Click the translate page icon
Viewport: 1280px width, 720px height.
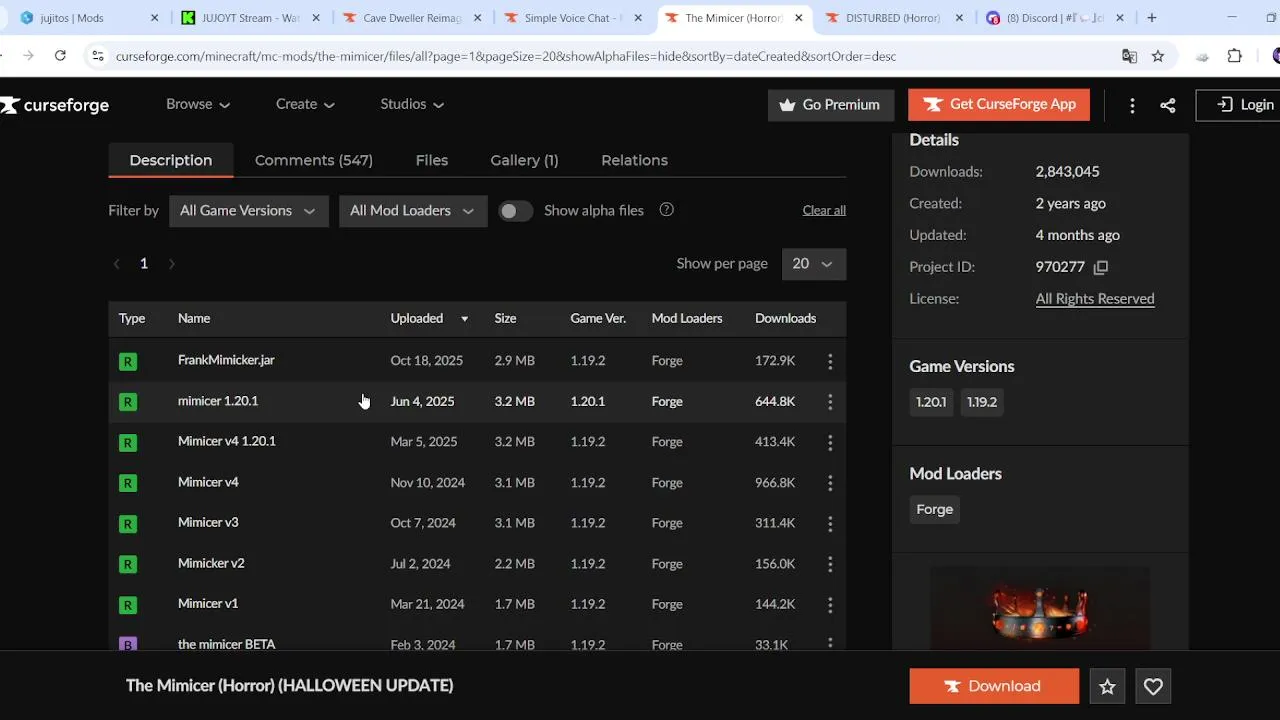point(1129,56)
